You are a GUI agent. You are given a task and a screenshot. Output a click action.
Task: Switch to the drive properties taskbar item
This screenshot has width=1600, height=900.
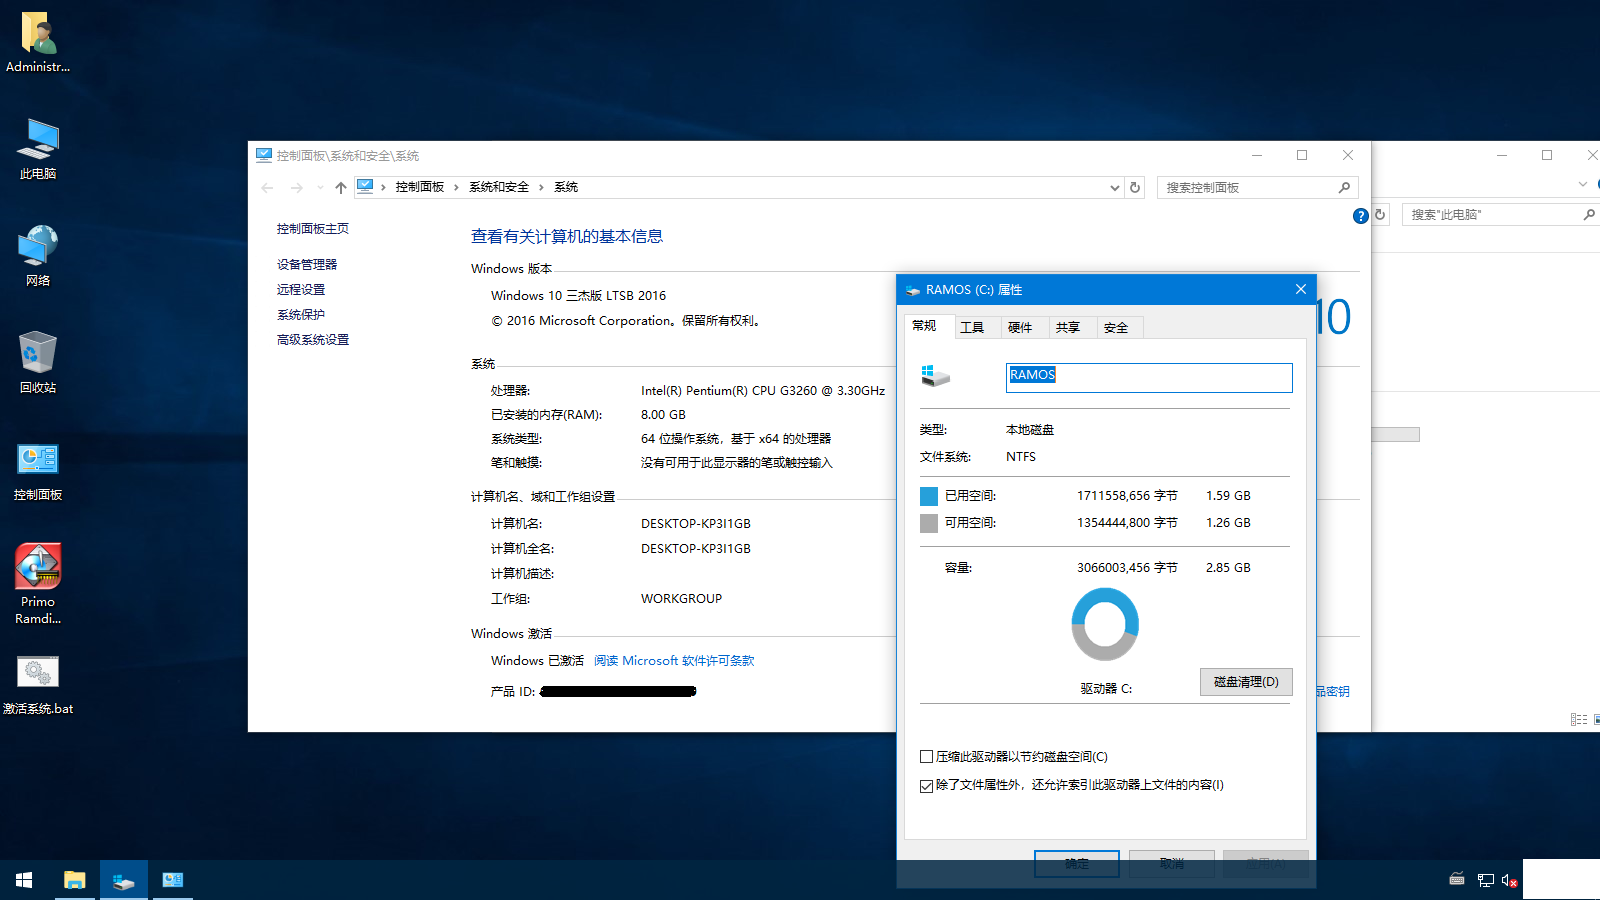(x=124, y=880)
